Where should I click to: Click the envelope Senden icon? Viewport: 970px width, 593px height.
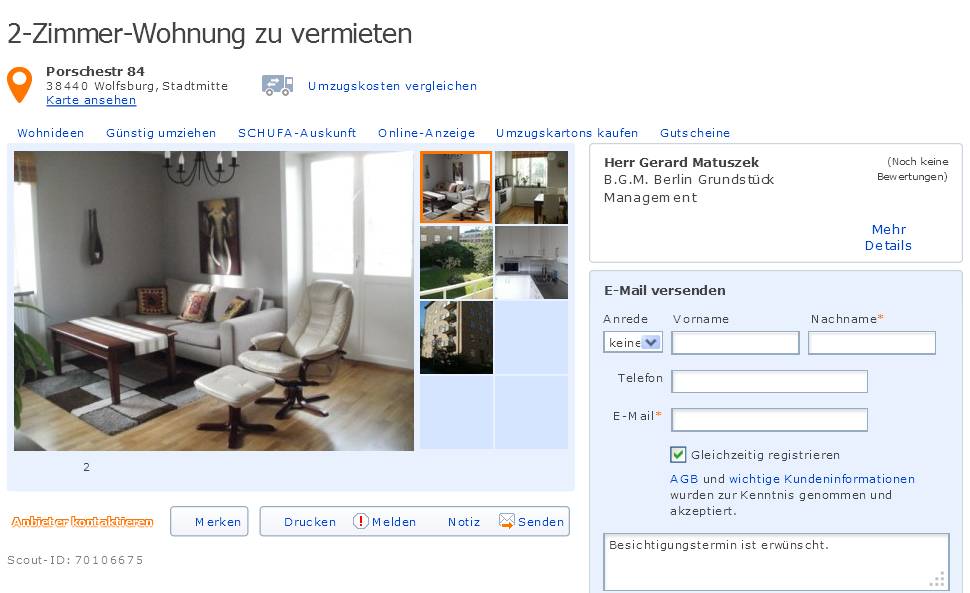click(507, 521)
